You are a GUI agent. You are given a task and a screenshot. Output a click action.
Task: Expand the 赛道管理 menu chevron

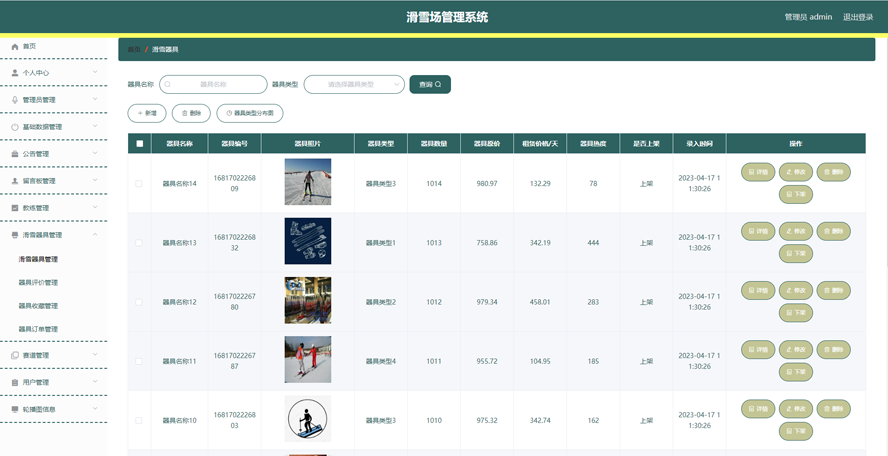95,355
